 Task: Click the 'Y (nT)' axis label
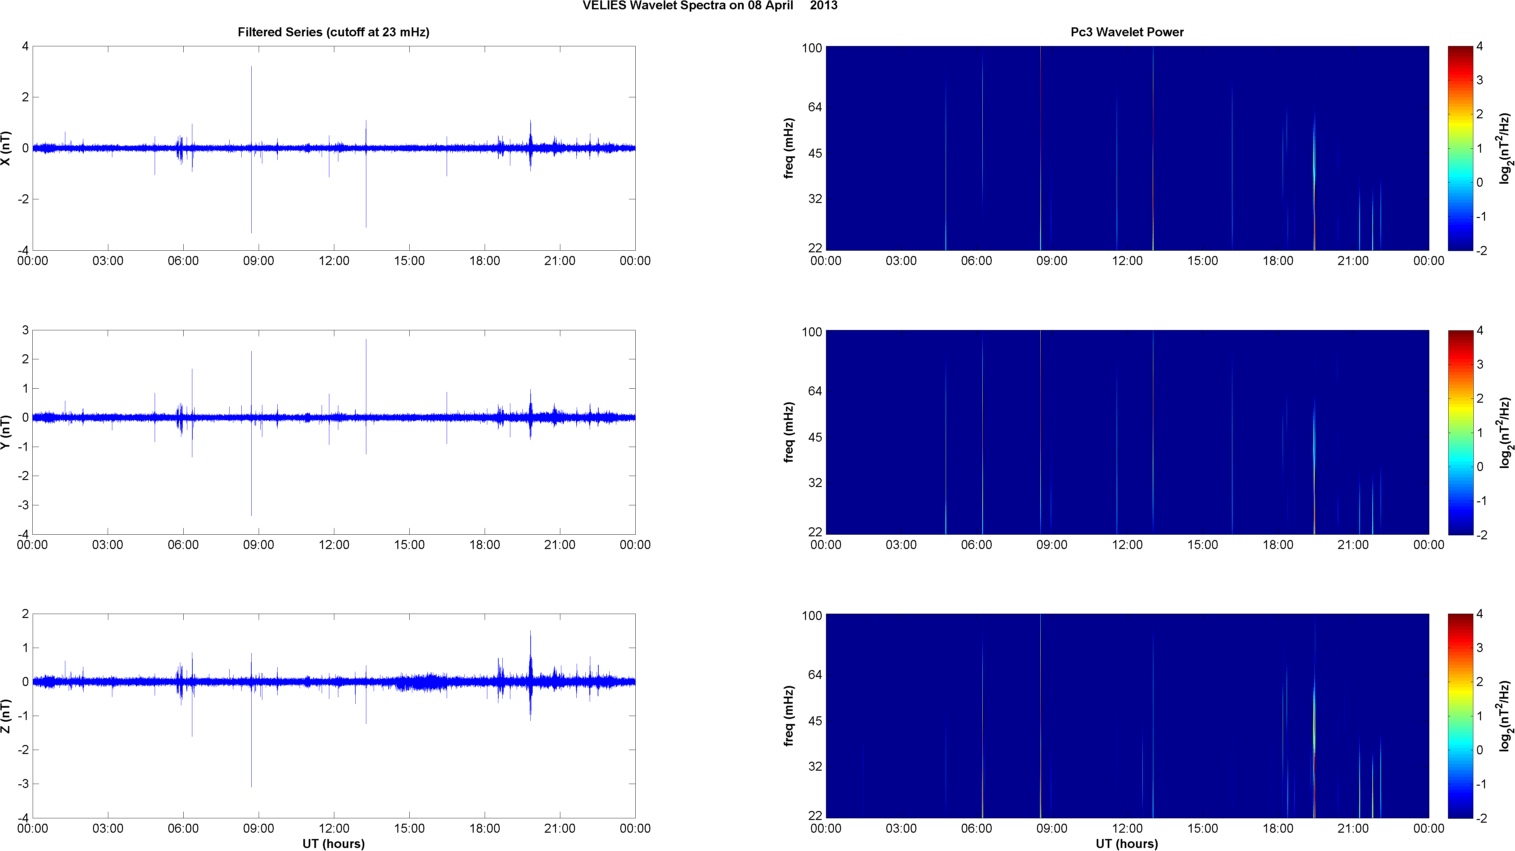[x=7, y=432]
